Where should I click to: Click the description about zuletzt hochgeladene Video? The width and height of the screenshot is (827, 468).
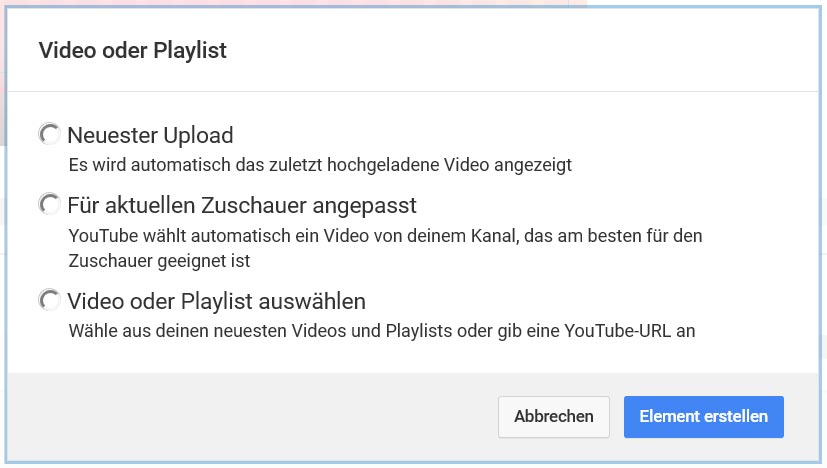[320, 164]
